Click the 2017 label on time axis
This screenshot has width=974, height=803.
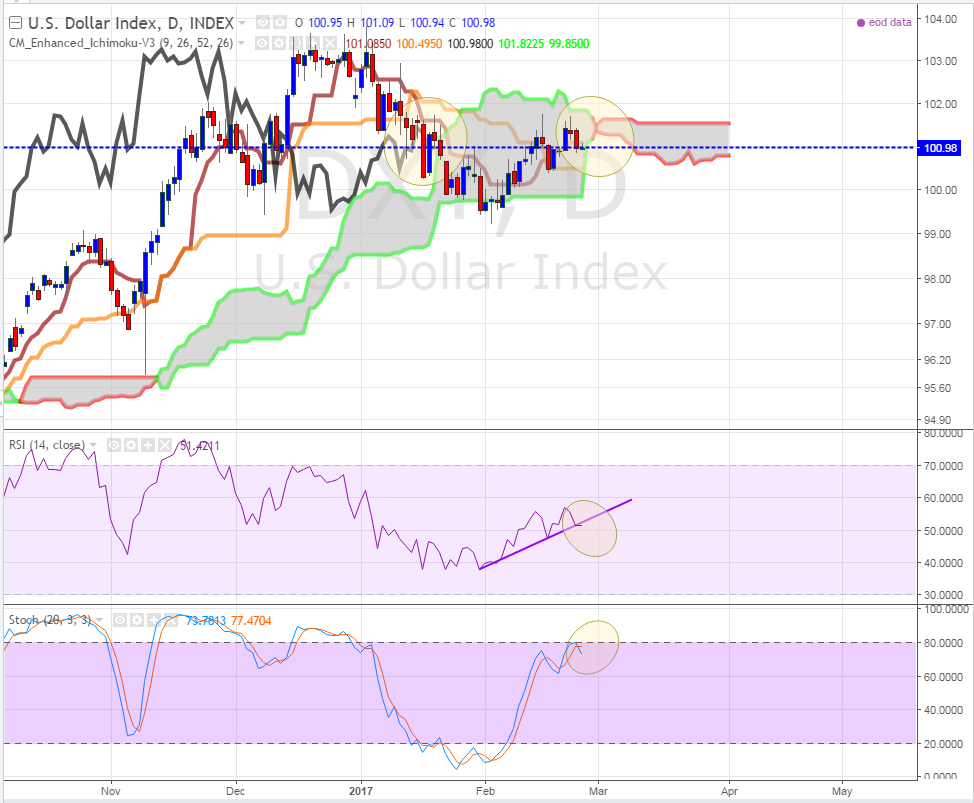point(361,791)
